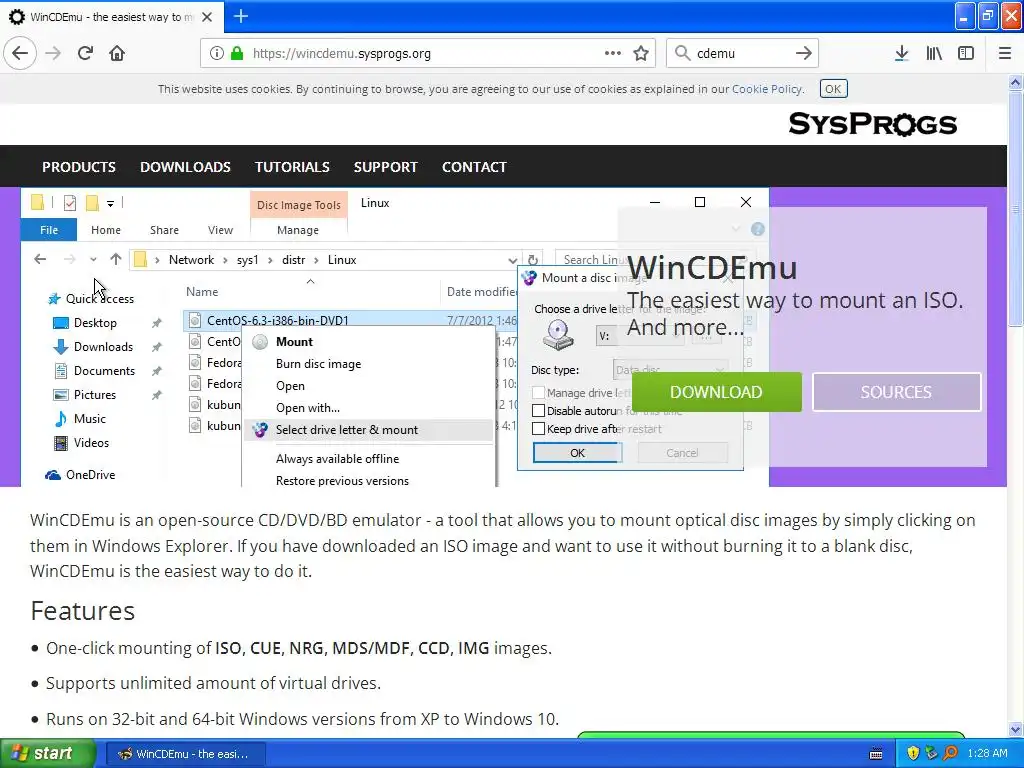Open the Firefox hamburger menu

(x=1004, y=53)
